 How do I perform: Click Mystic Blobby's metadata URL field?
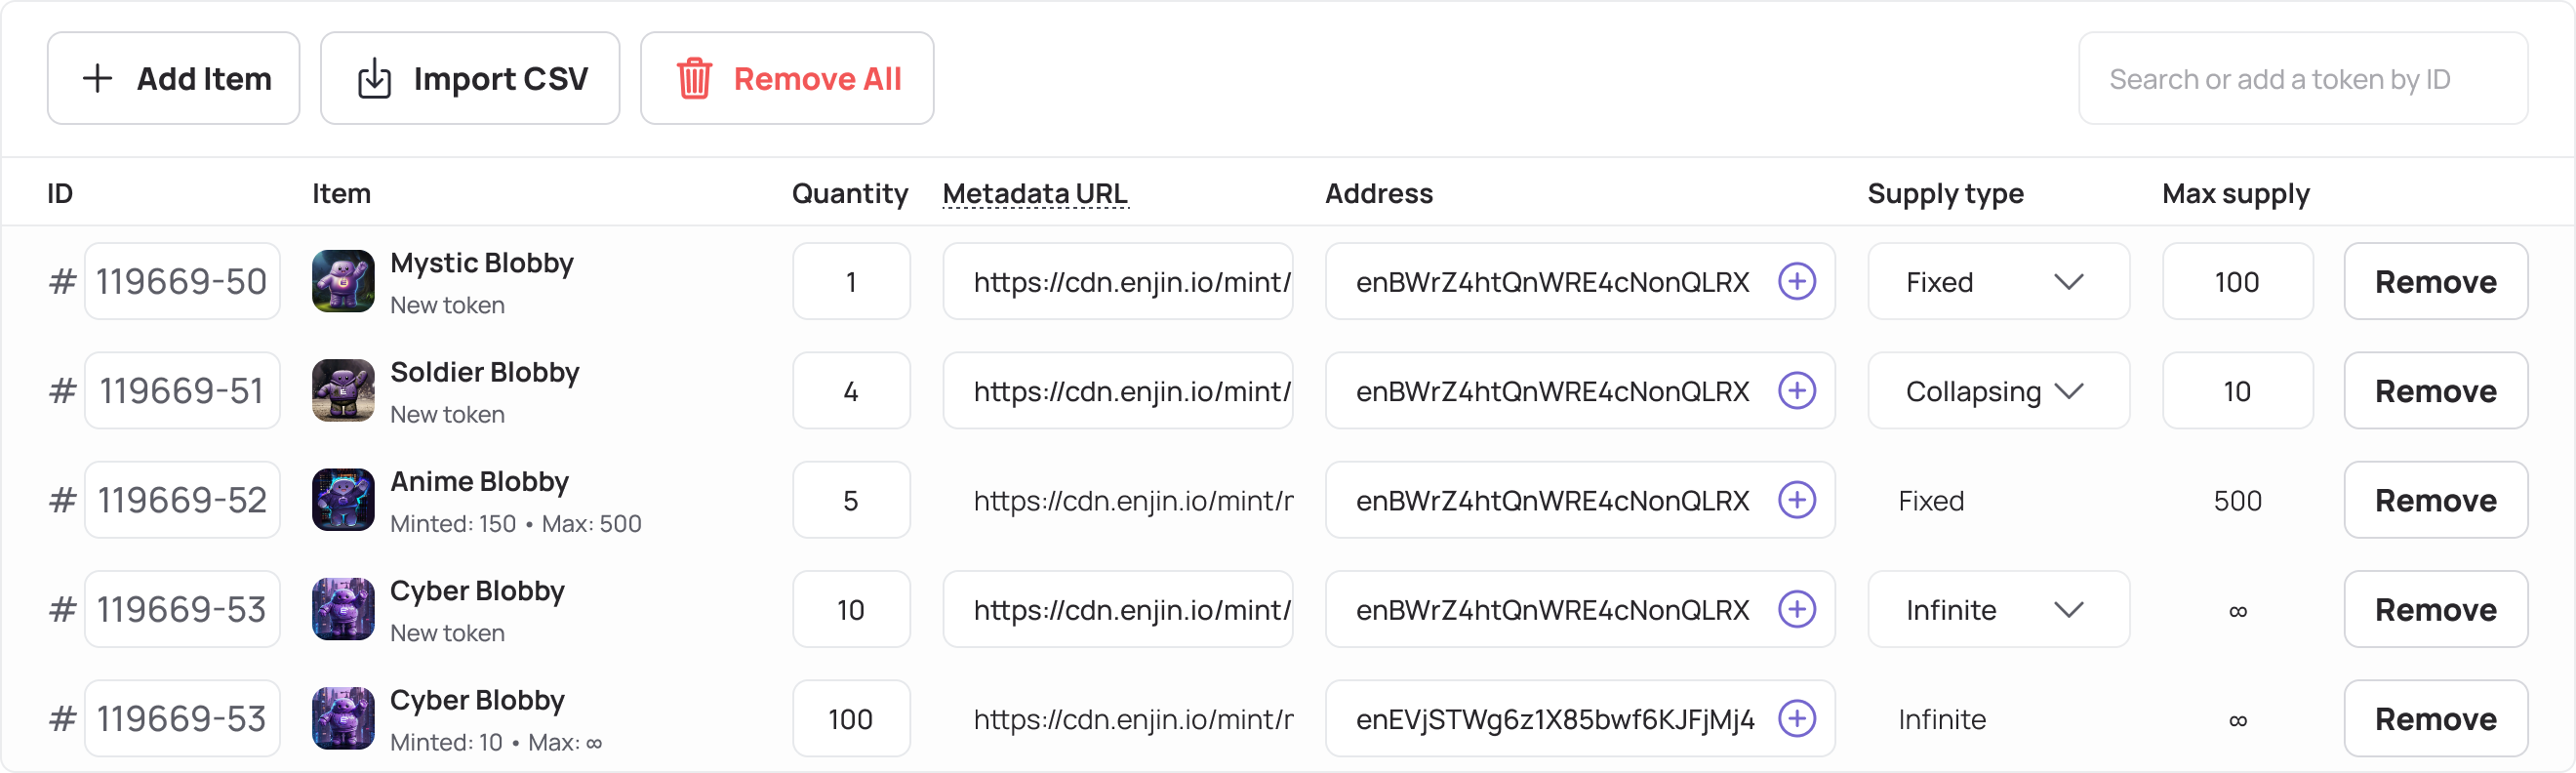tap(1117, 282)
